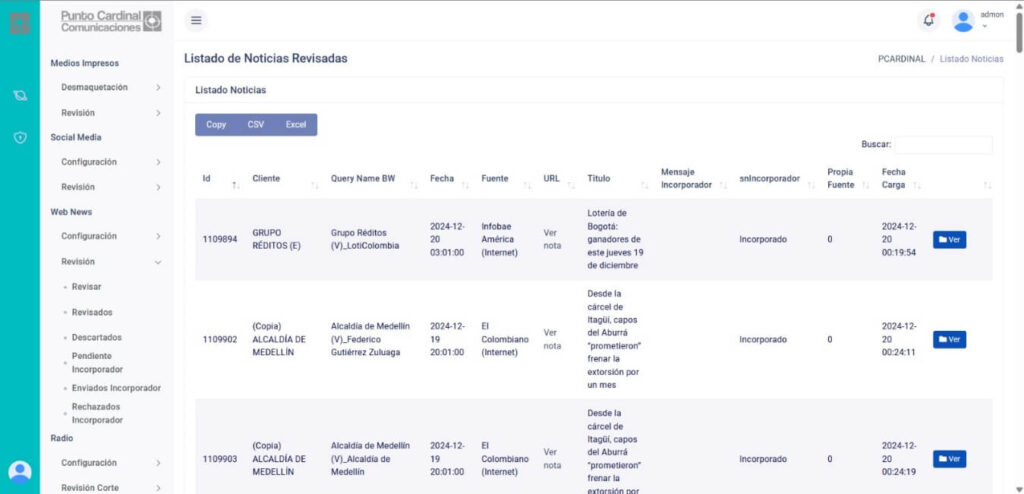Viewport: 1024px width, 494px height.
Task: Select Id cell 1109903
Action: point(219,459)
